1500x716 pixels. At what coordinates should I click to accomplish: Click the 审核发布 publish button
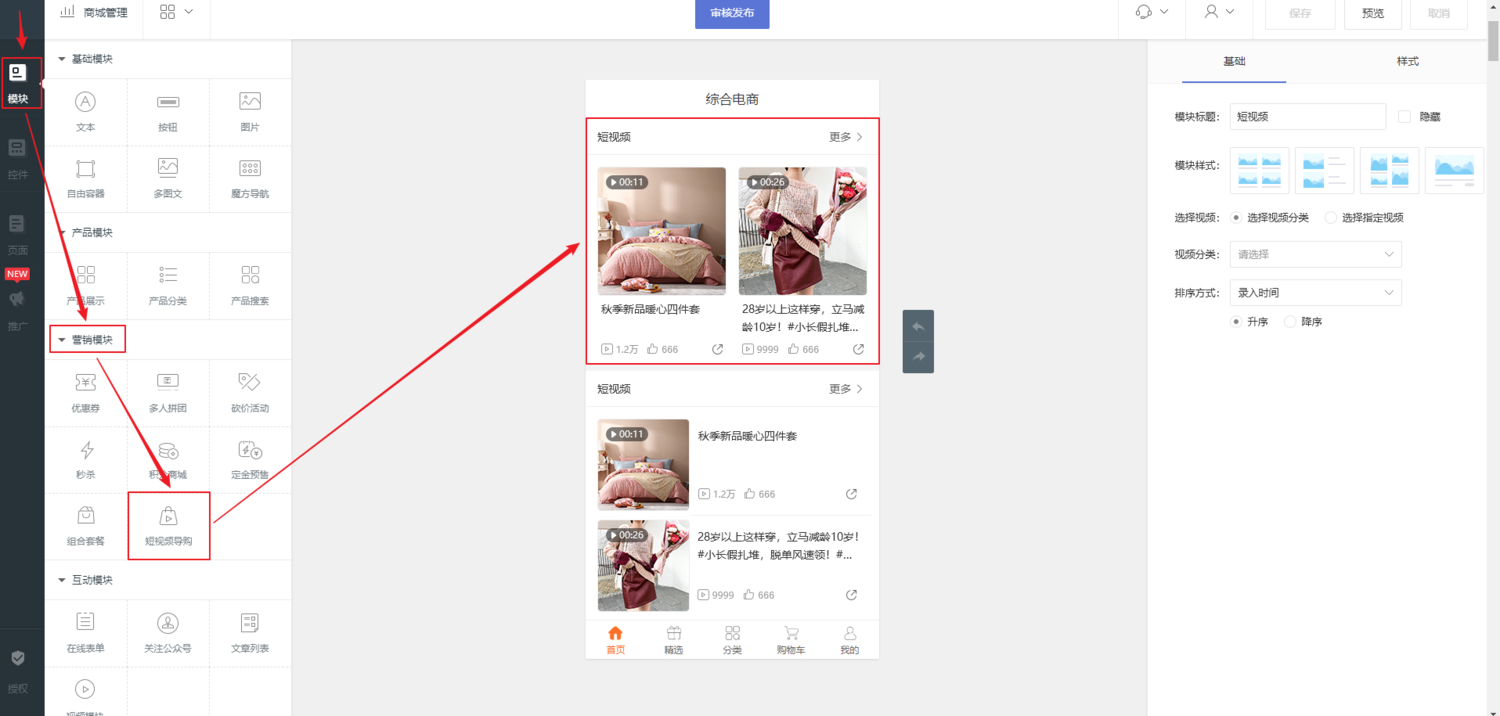point(732,13)
